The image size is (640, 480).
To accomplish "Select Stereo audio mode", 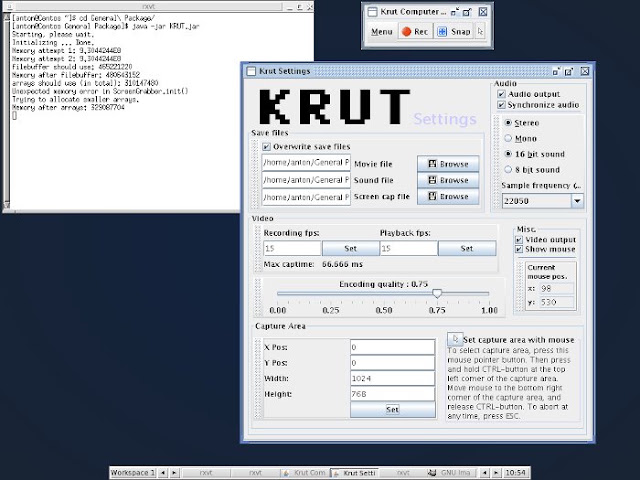I will (508, 122).
